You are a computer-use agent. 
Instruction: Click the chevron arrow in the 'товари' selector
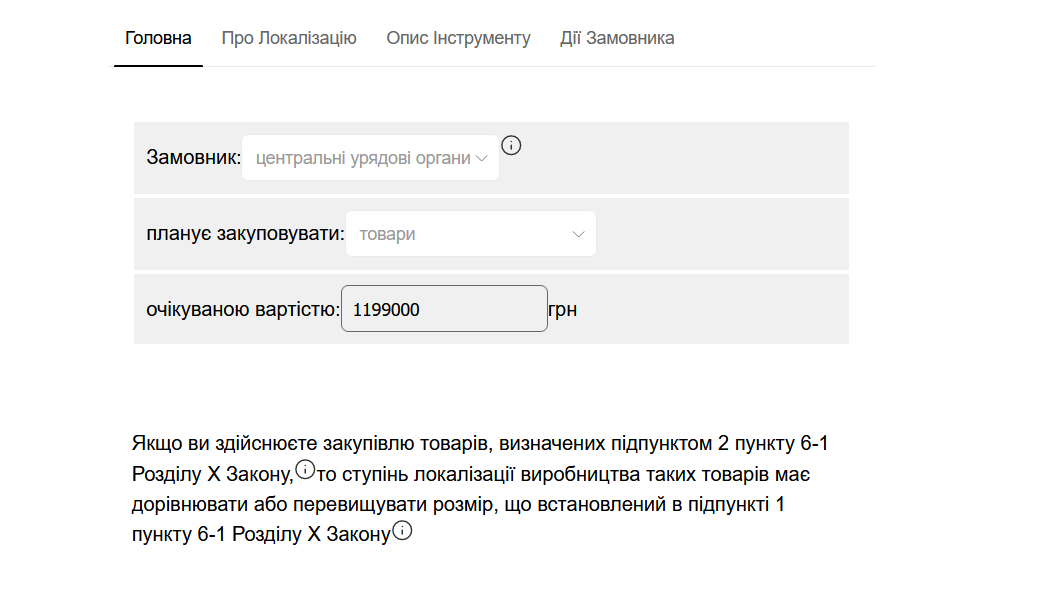[x=578, y=234]
